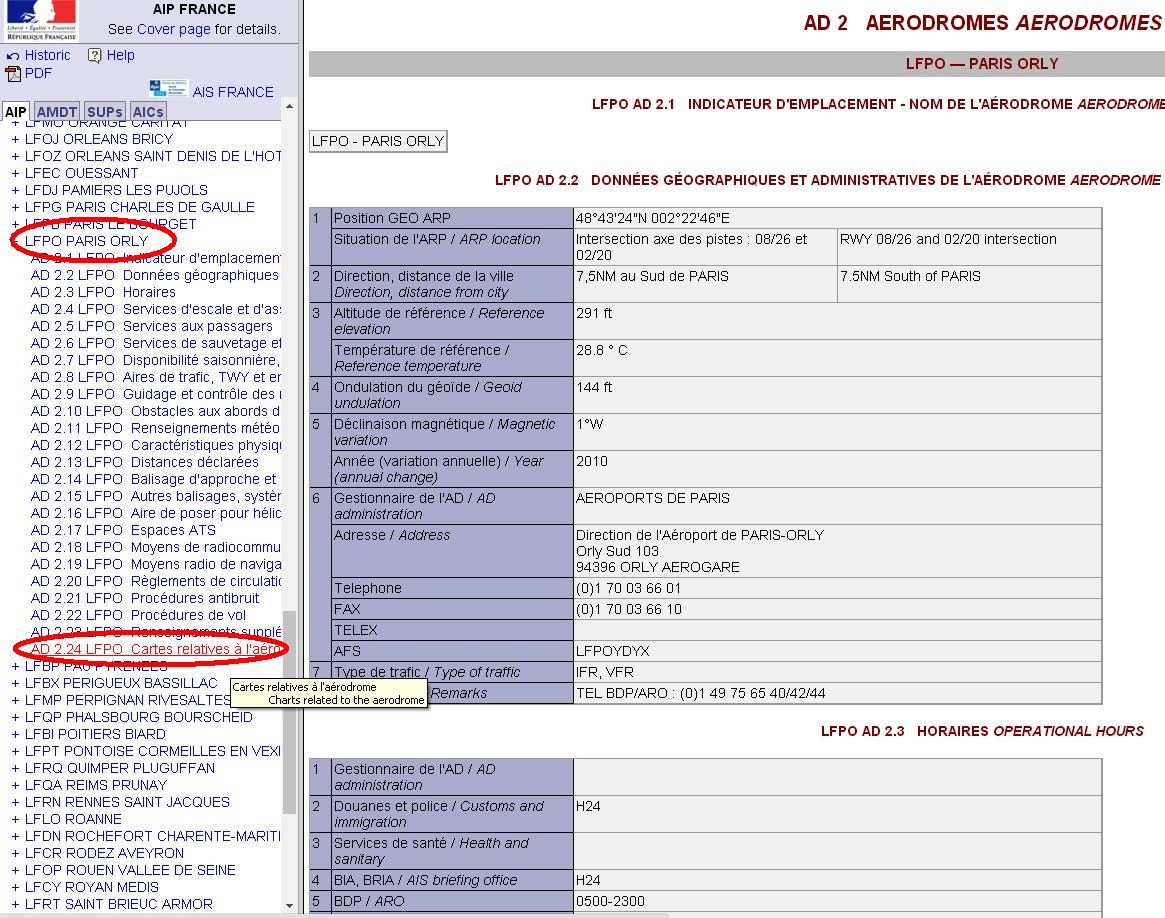Expand the LFEC OUESSANT node
Screen dimensions: 1165x918
(x=15, y=173)
